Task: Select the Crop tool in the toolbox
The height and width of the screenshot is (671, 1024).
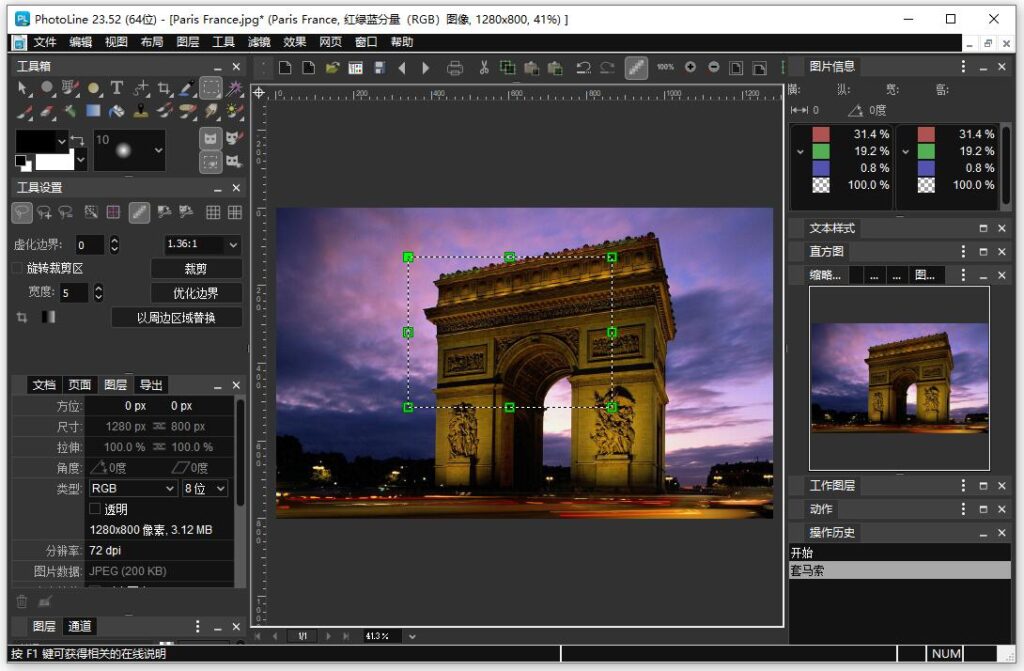Action: pyautogui.click(x=163, y=88)
